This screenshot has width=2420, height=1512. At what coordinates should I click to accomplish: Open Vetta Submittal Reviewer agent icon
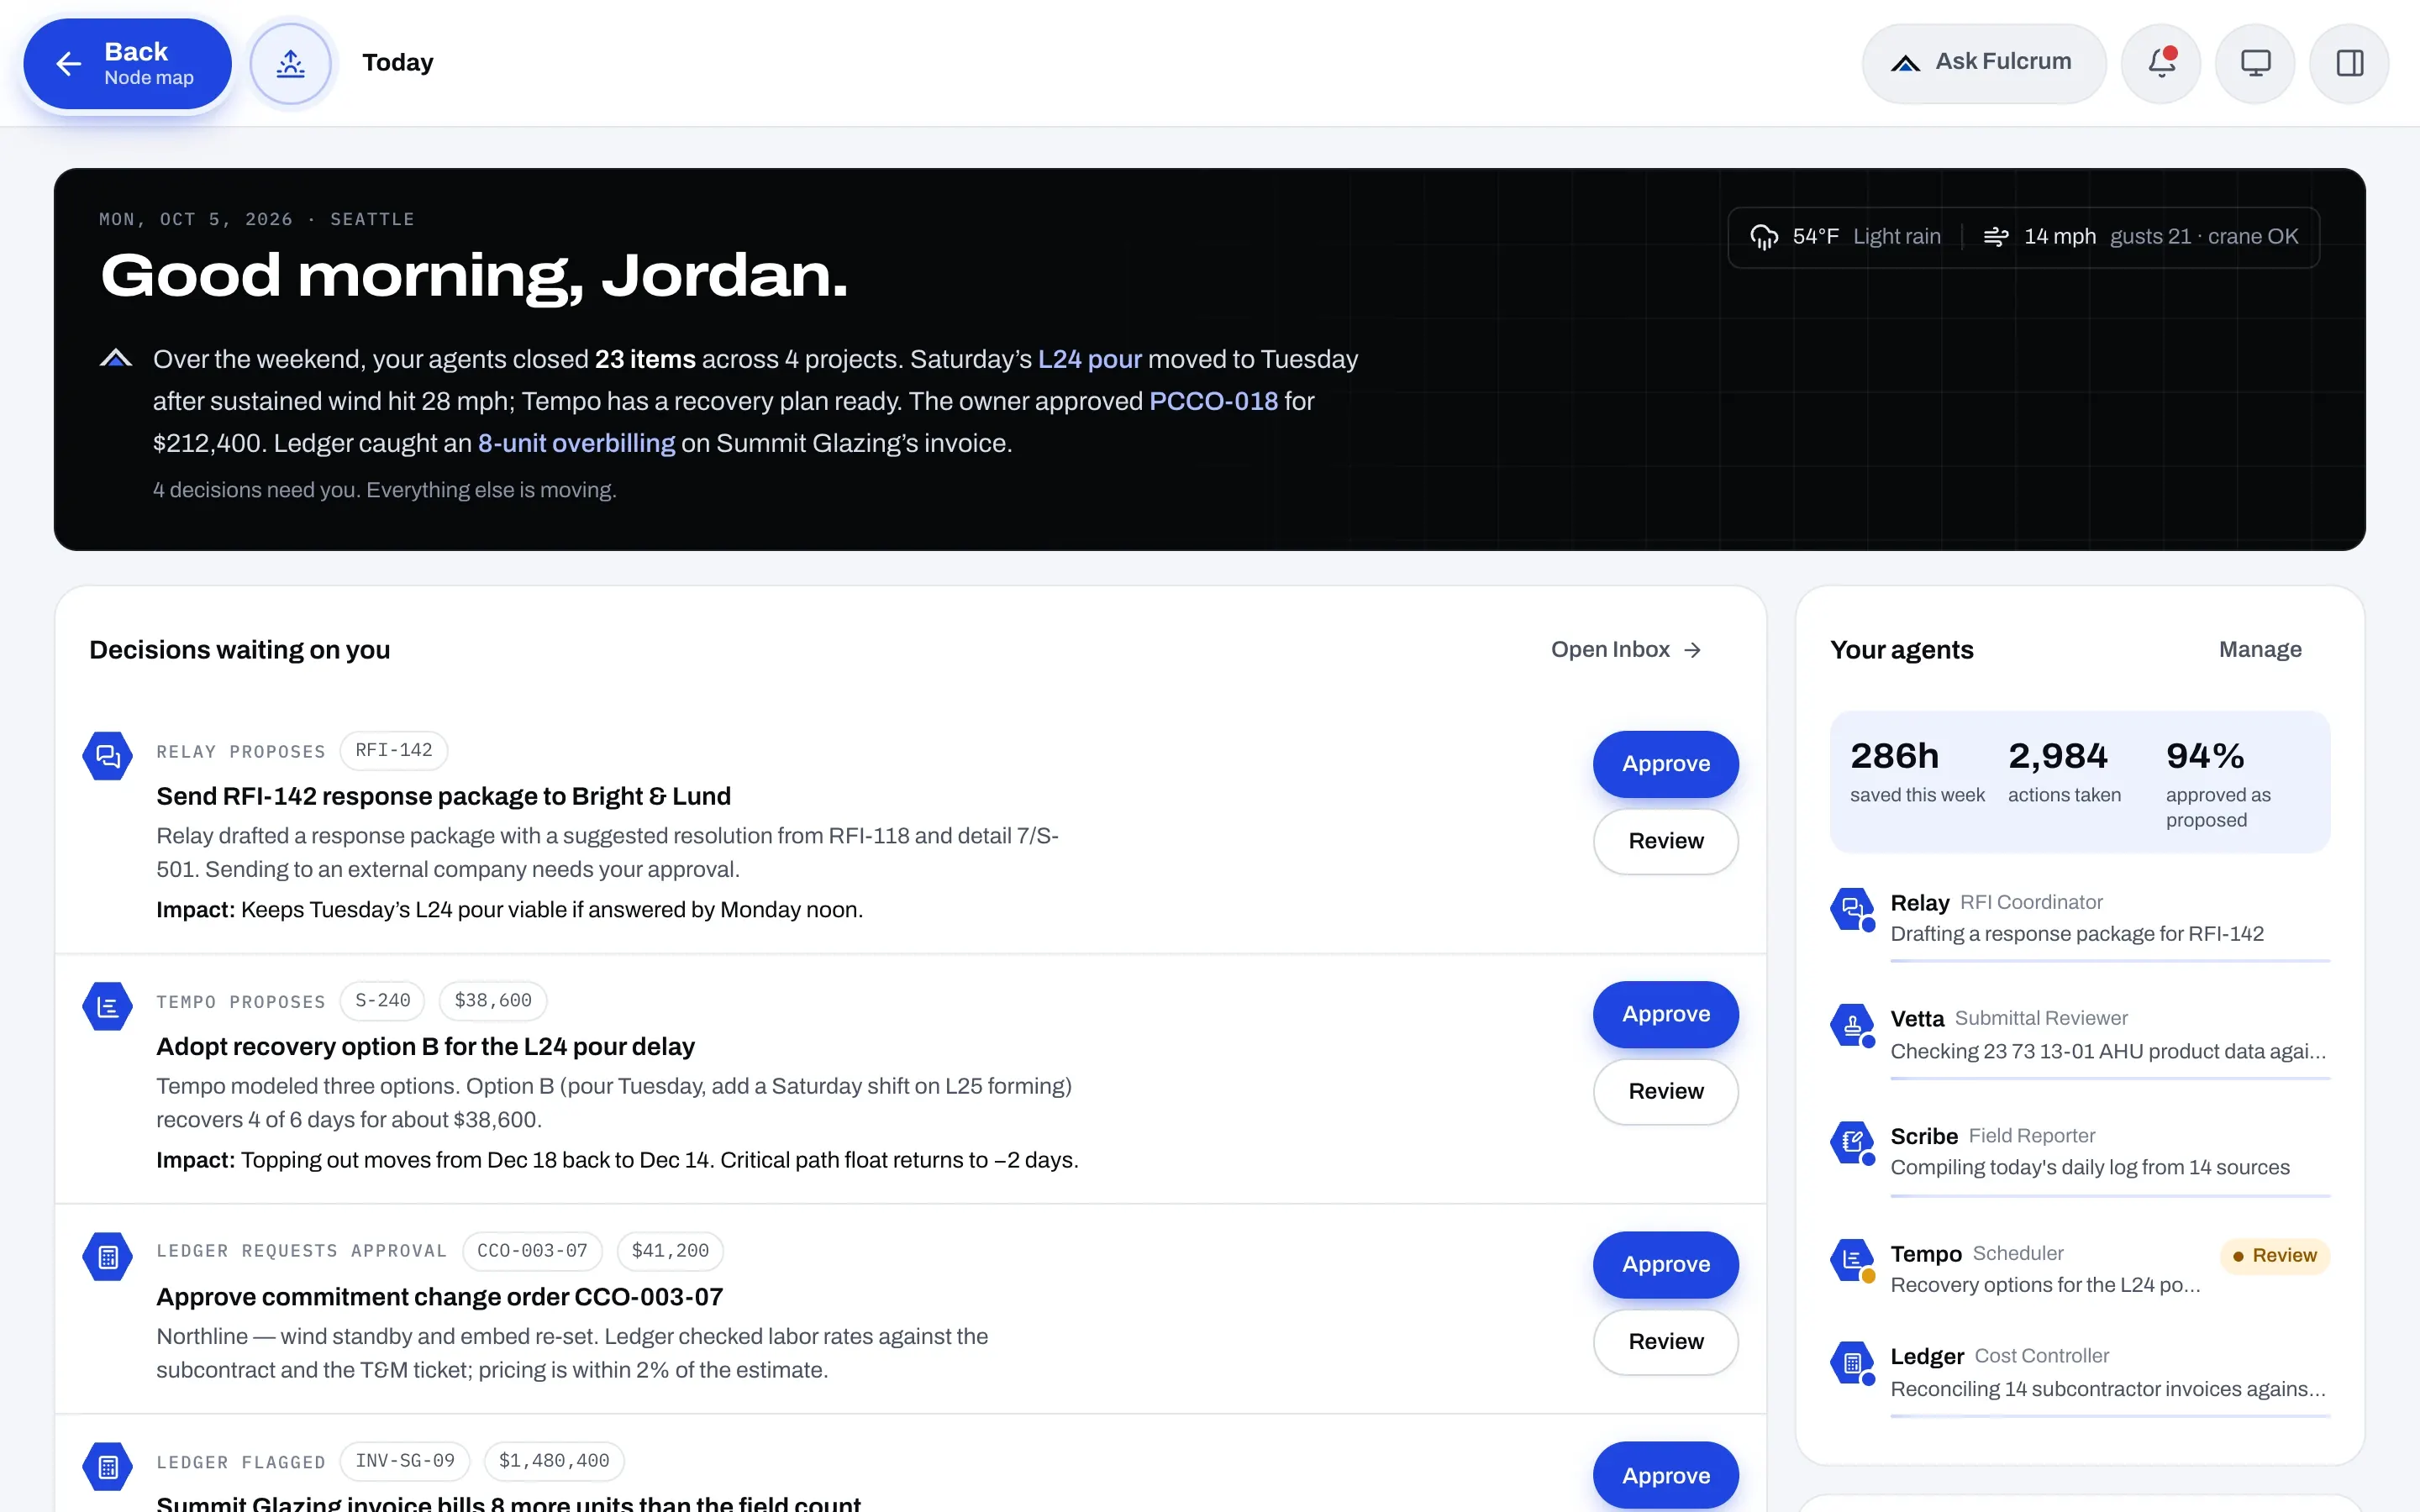[1853, 1026]
